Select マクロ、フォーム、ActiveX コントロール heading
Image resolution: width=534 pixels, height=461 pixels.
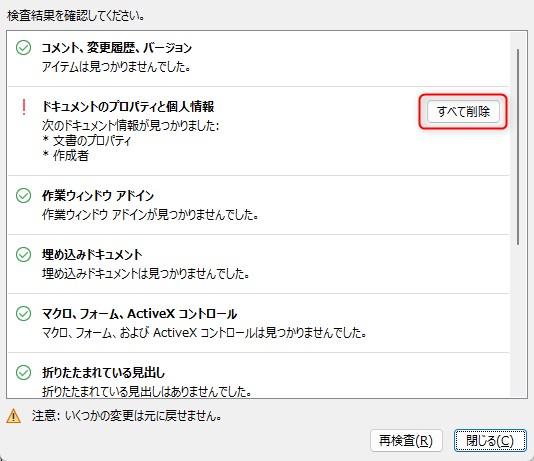pos(139,313)
